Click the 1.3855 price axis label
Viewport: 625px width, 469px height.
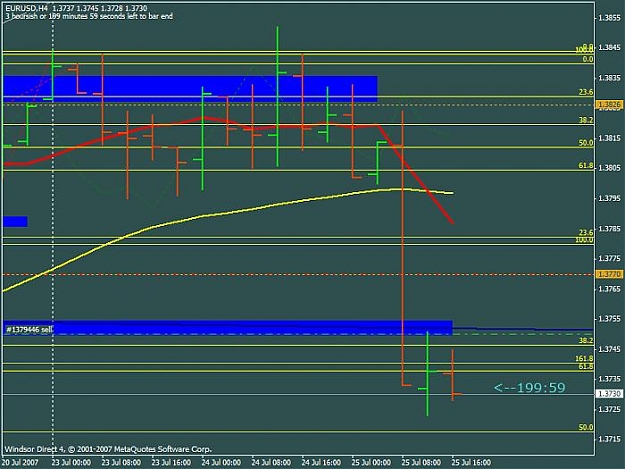coord(610,18)
